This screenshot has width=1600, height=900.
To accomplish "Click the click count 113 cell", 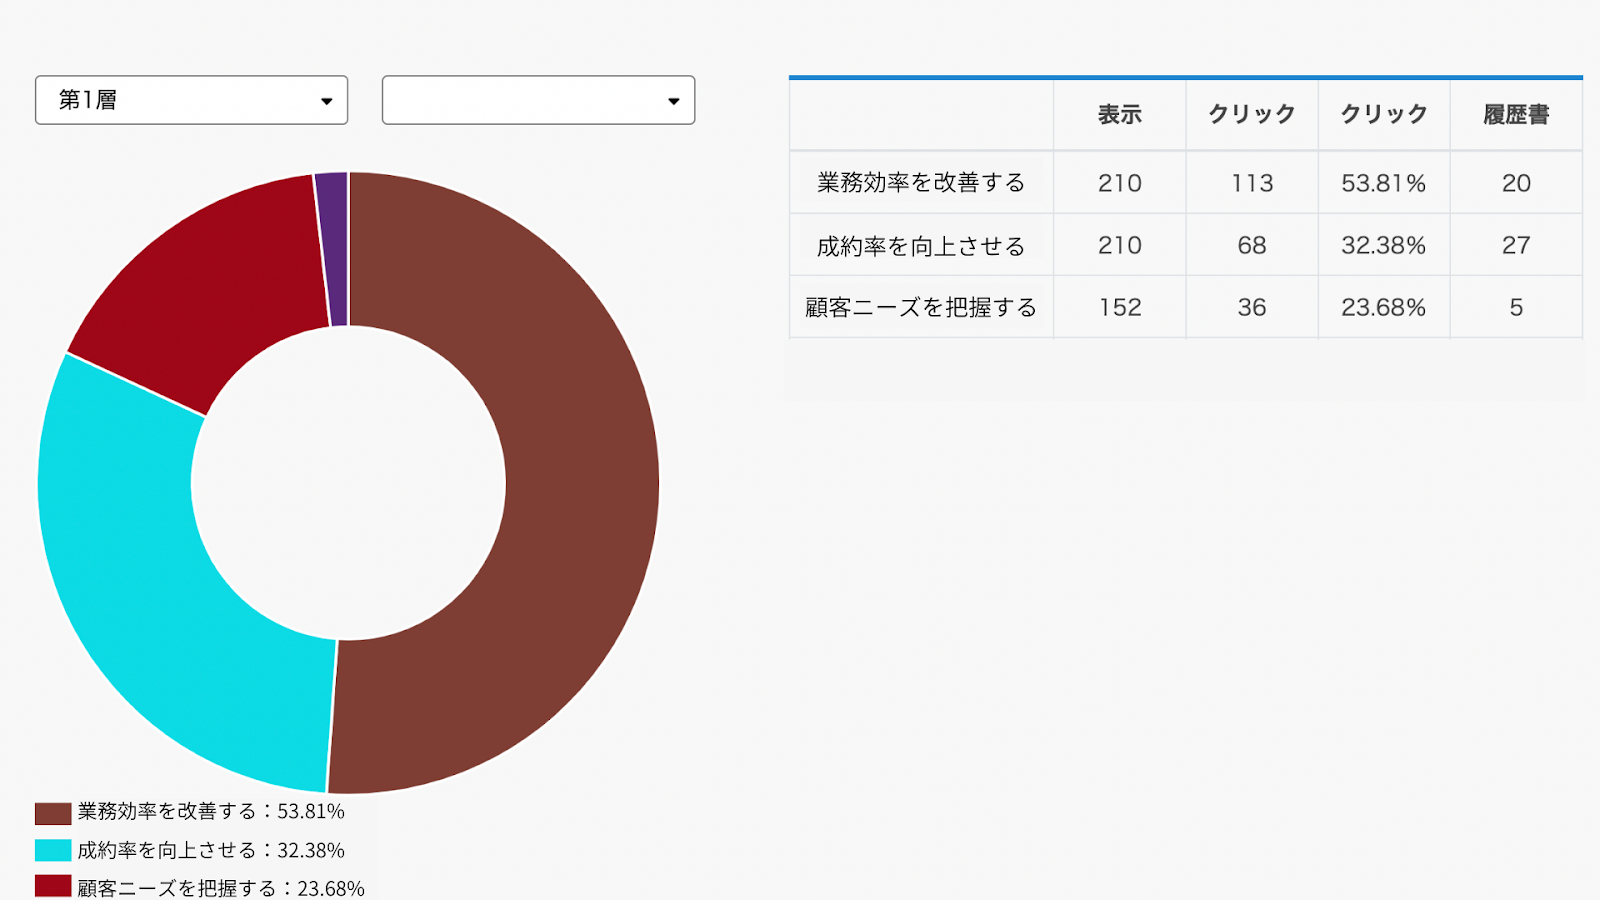I will click(x=1251, y=183).
